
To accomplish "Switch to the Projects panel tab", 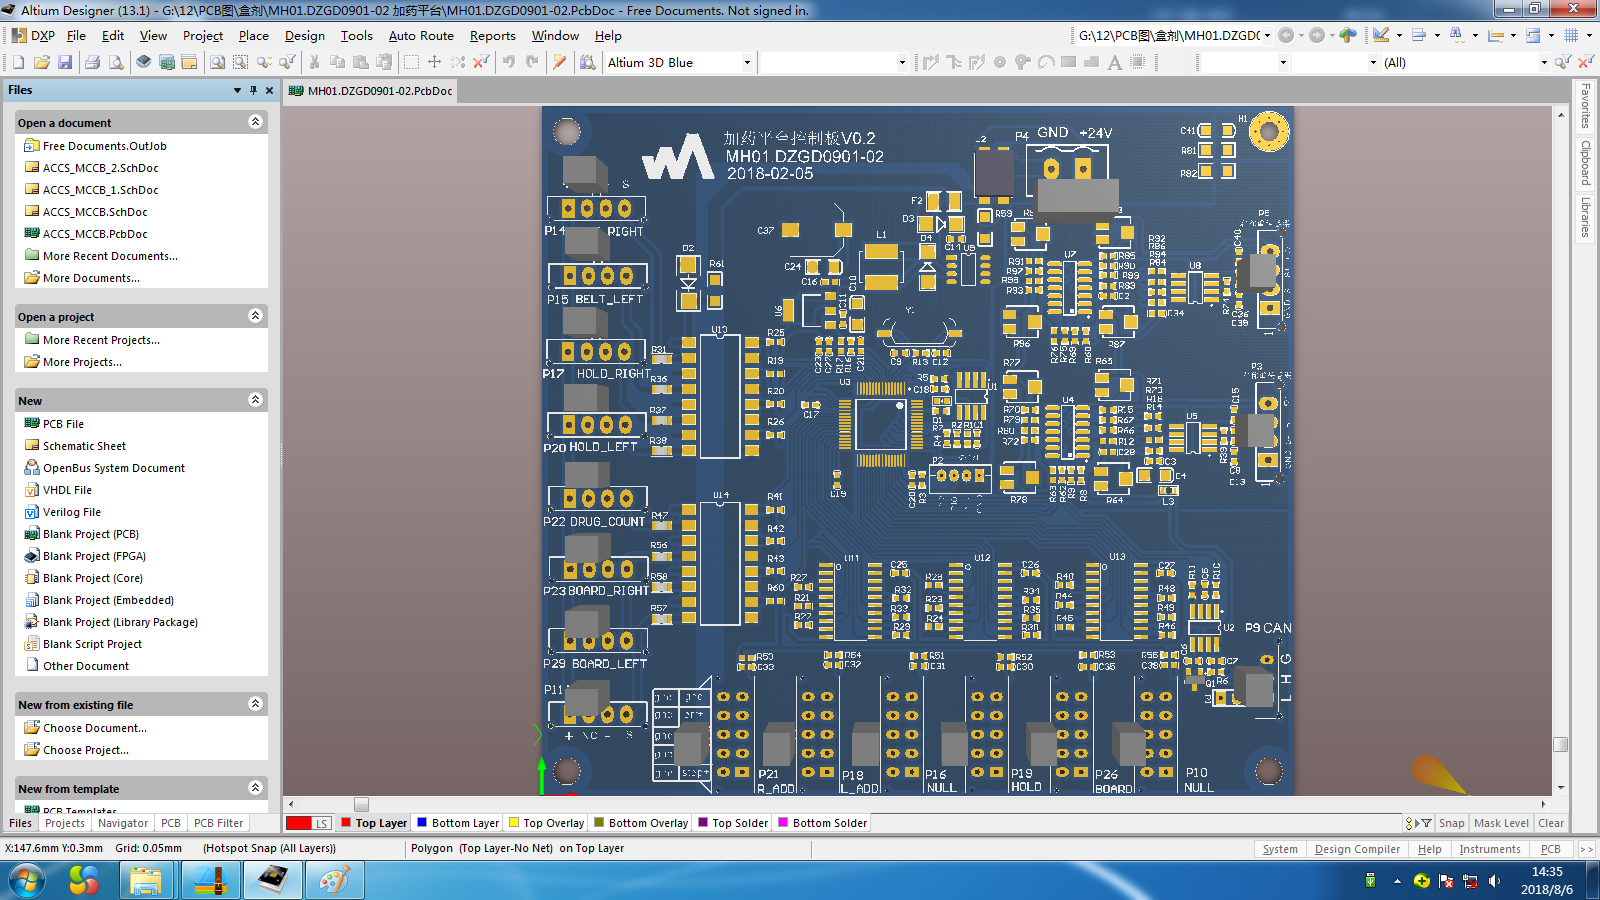I will pos(65,823).
